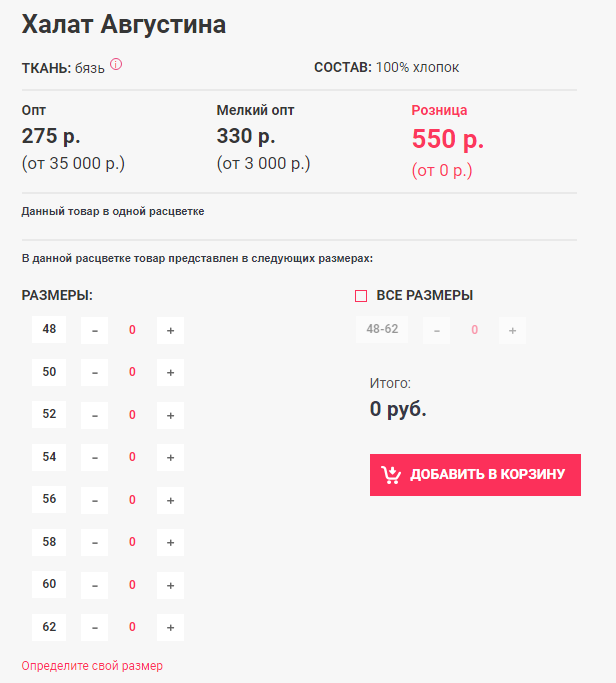This screenshot has width=616, height=683.
Task: Increase quantity for size 48
Action: pos(170,330)
